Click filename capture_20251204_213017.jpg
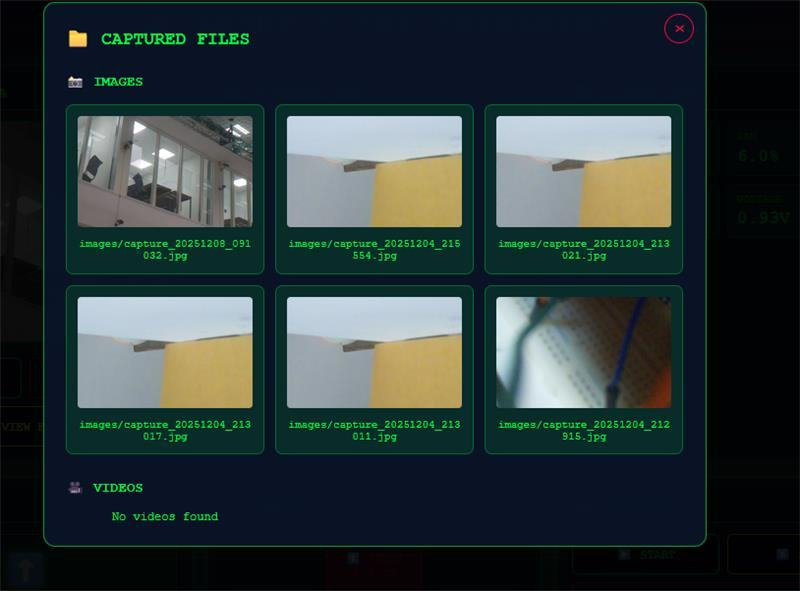800x591 pixels. [x=165, y=430]
